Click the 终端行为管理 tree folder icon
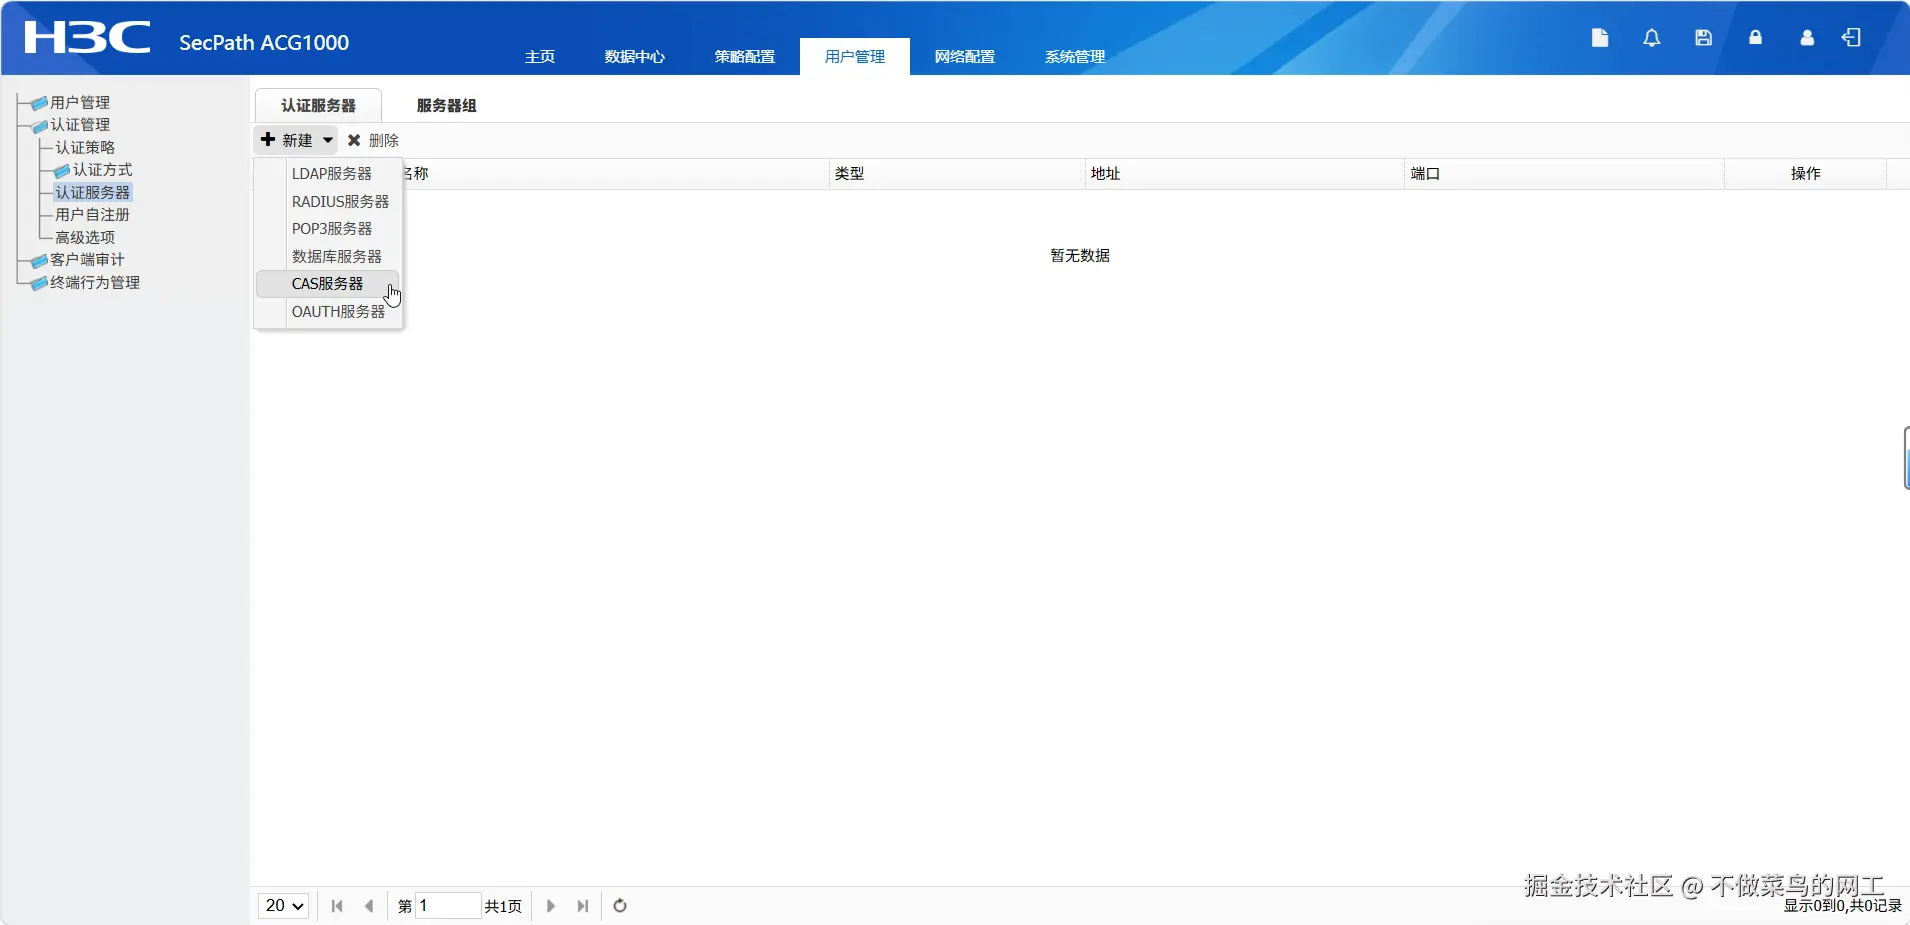1910x925 pixels. 39,284
